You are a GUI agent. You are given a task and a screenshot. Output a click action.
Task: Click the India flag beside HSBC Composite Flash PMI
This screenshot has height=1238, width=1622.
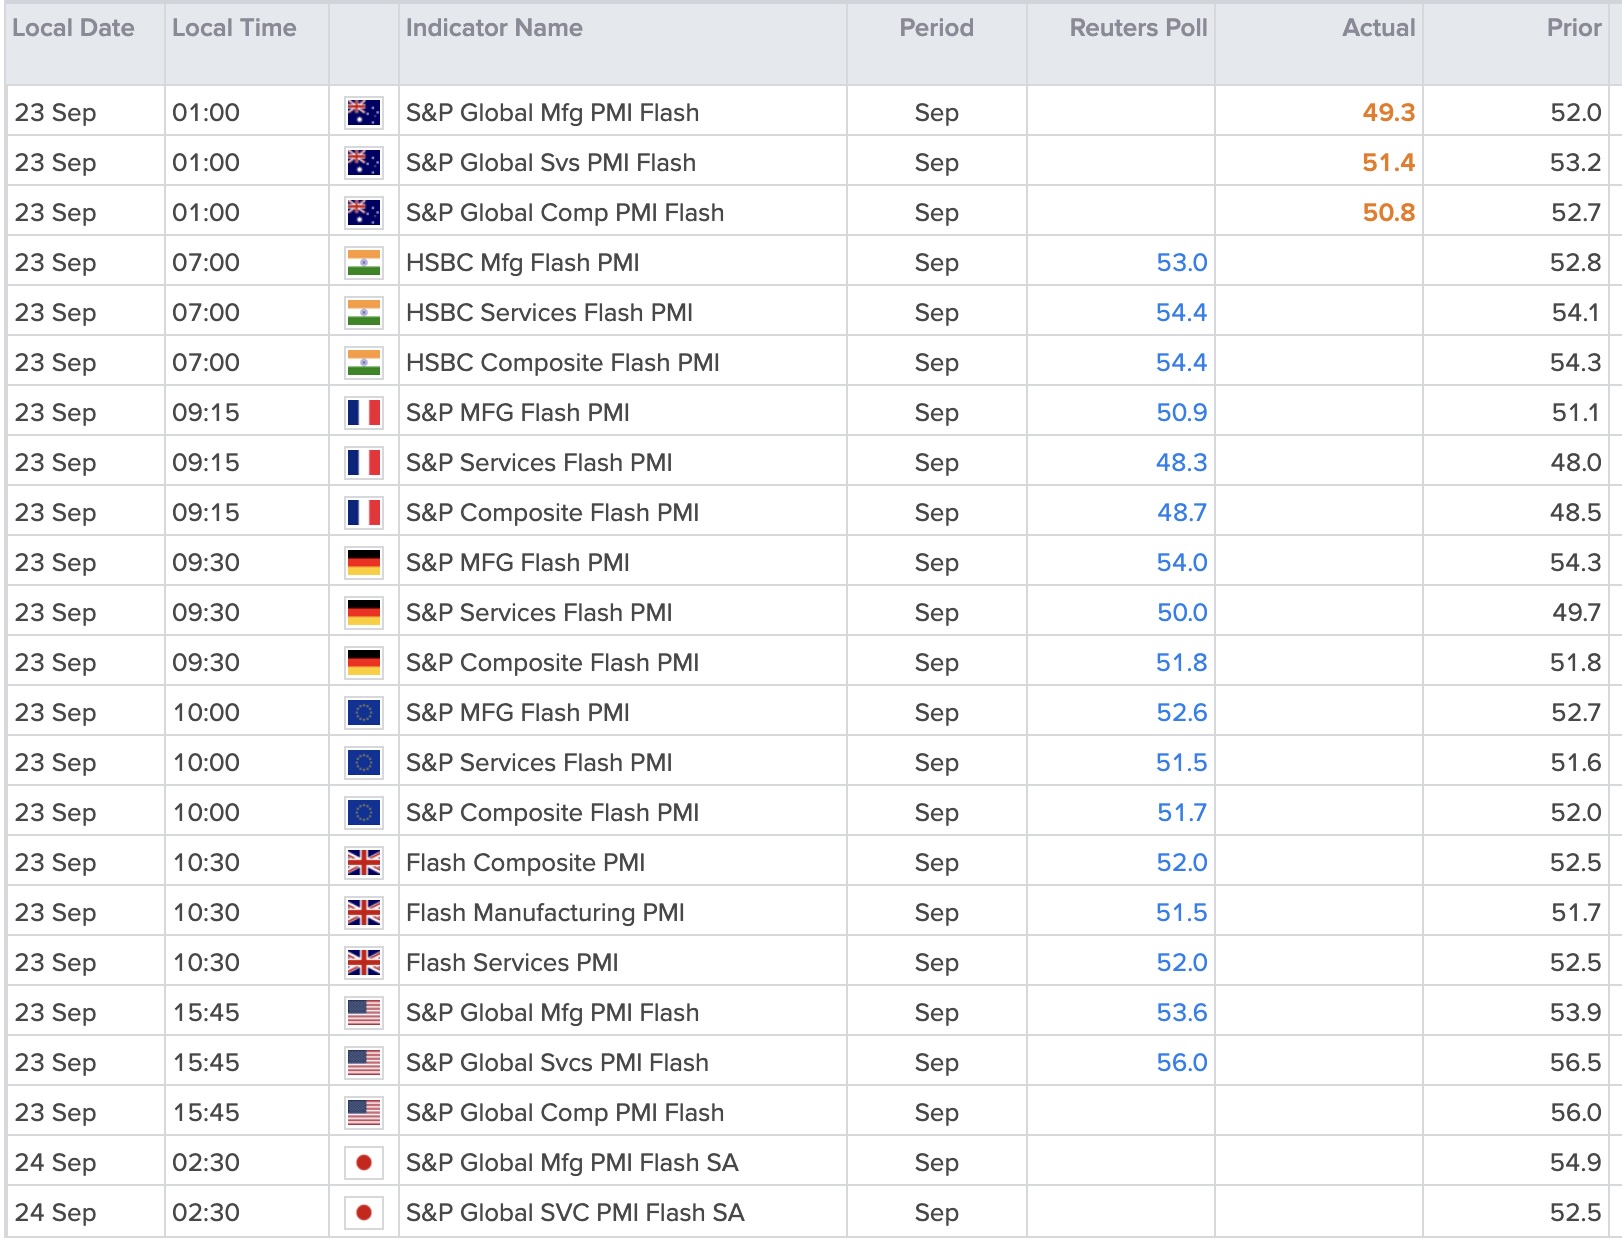(x=363, y=363)
